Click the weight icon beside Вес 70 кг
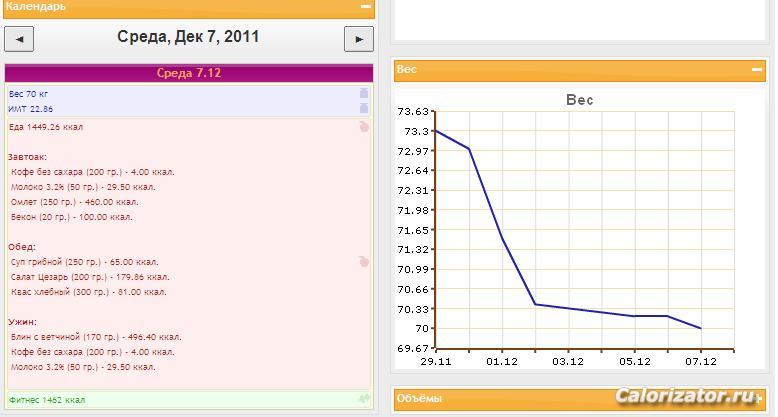Screen dimensions: 778x417 tap(364, 93)
